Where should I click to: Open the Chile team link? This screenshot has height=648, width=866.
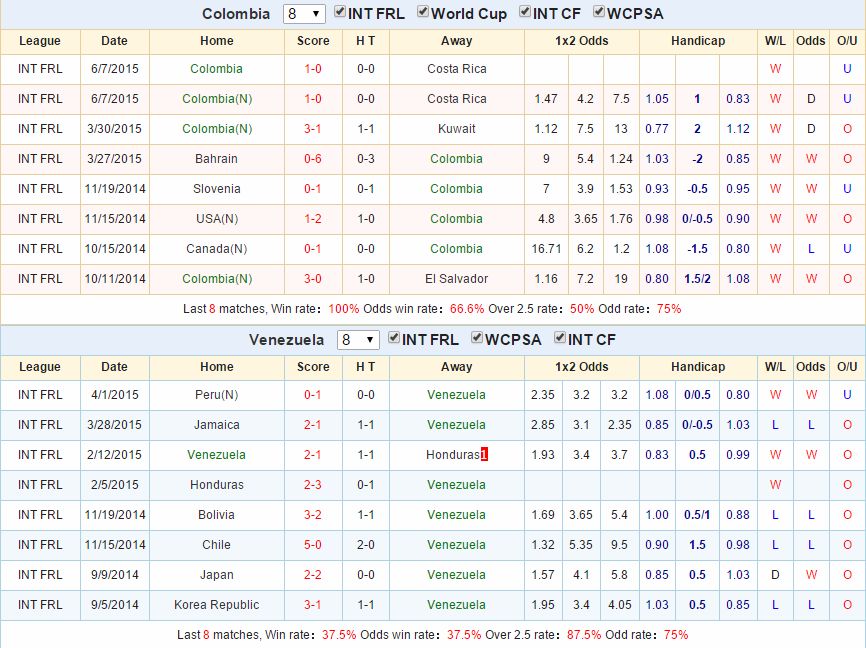pyautogui.click(x=216, y=545)
